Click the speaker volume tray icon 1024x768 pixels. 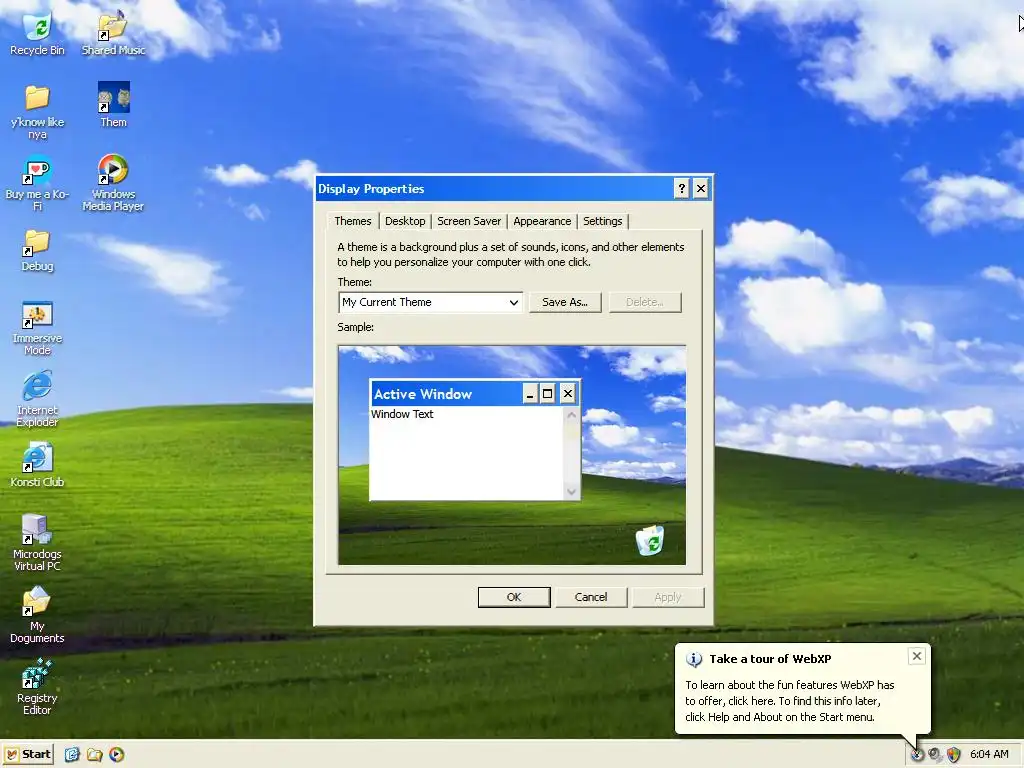click(935, 754)
